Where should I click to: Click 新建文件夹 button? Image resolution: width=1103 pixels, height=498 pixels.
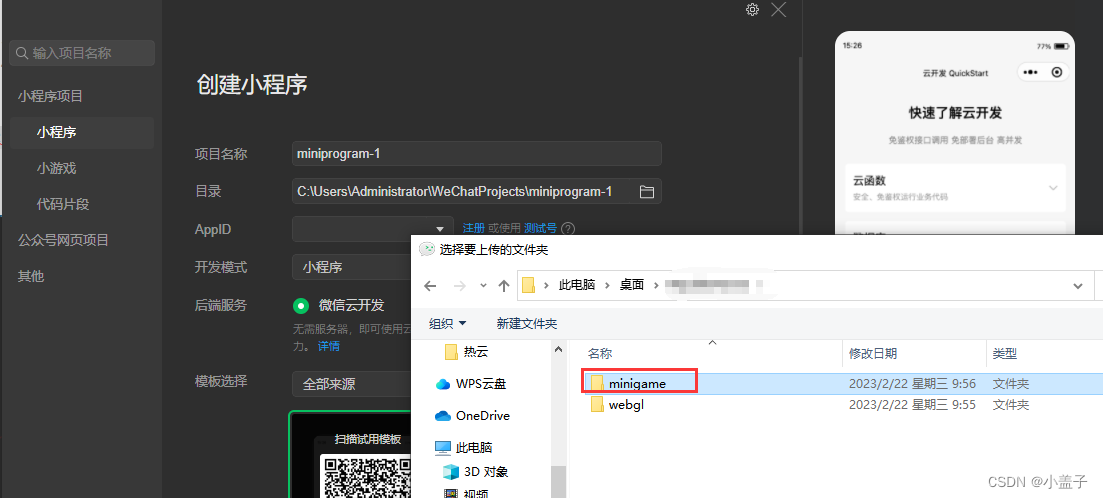click(527, 324)
